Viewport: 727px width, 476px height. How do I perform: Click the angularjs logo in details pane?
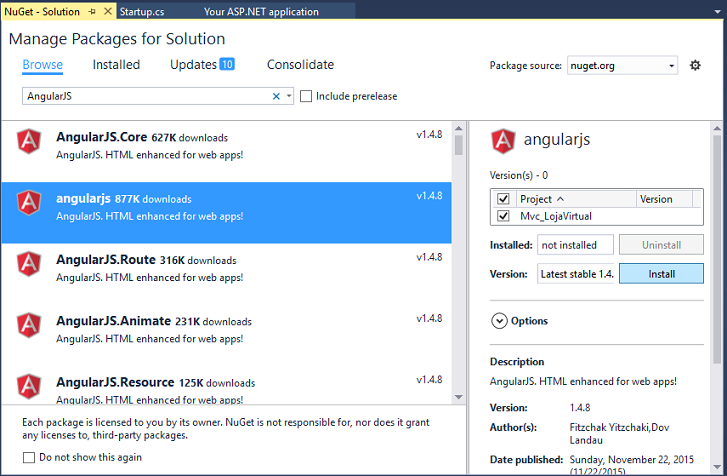click(503, 141)
